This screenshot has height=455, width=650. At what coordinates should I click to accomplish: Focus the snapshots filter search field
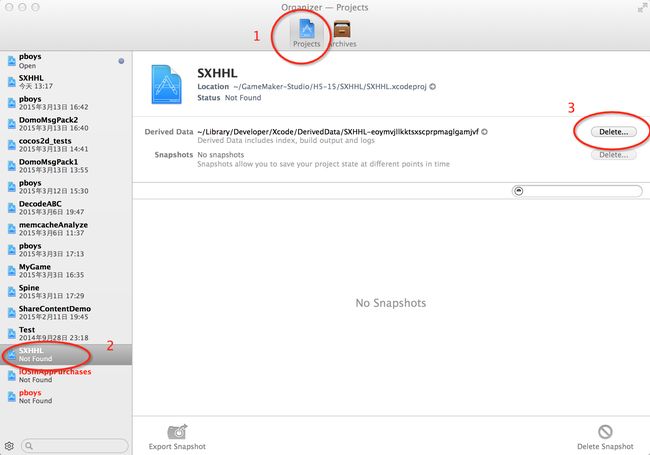(x=577, y=191)
